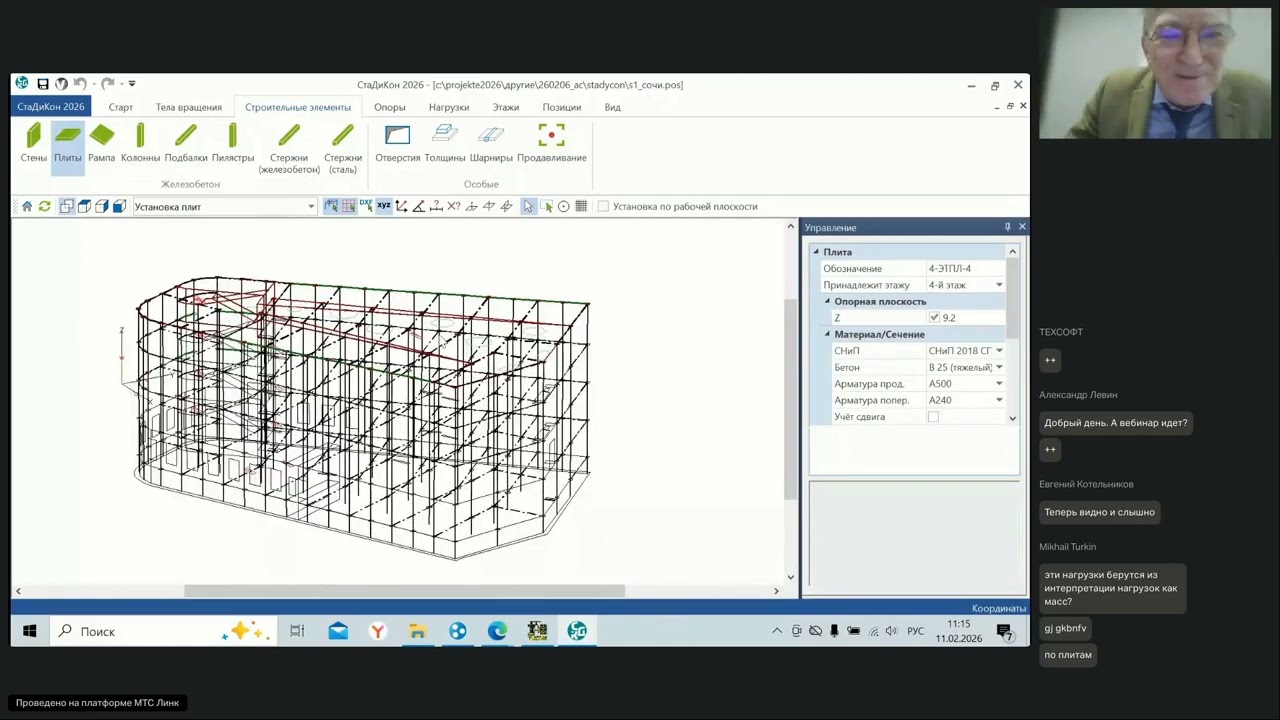Open Microsoft Edge from the taskbar
The width and height of the screenshot is (1280, 720).
tap(497, 631)
